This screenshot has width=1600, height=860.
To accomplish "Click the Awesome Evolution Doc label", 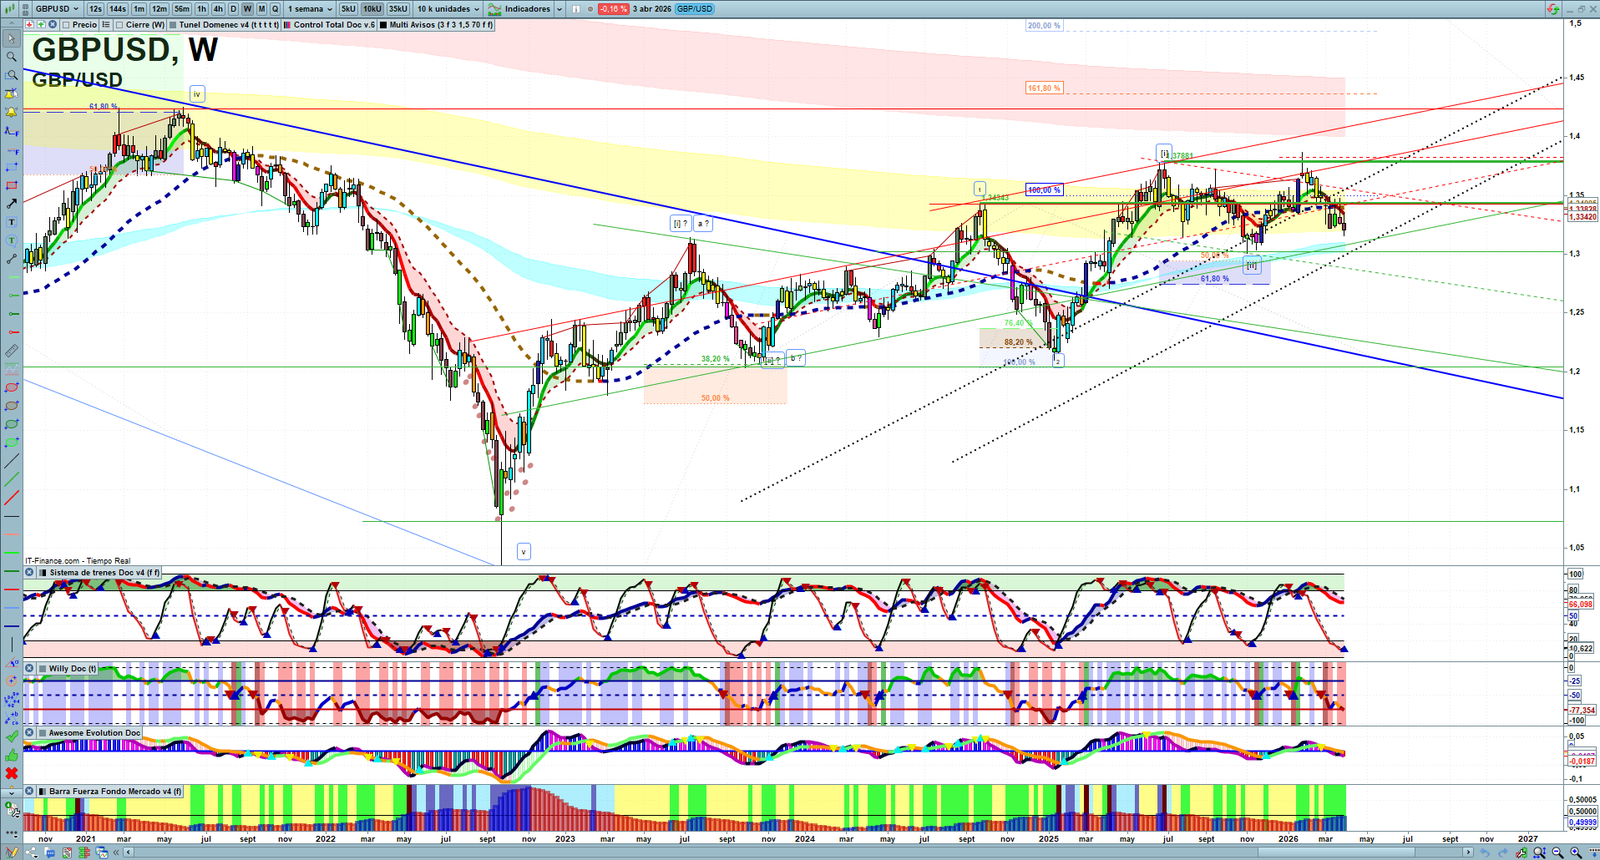I will [x=94, y=733].
